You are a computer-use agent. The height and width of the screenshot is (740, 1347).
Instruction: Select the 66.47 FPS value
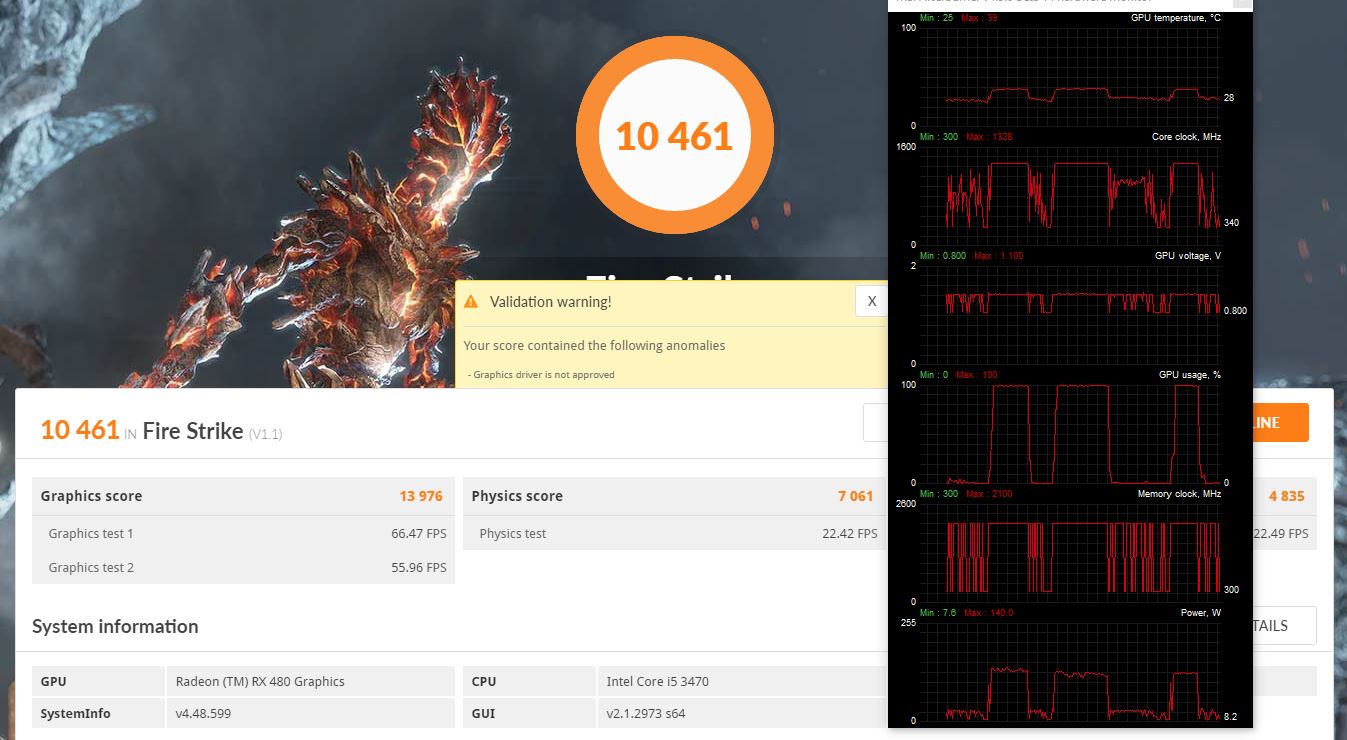418,533
